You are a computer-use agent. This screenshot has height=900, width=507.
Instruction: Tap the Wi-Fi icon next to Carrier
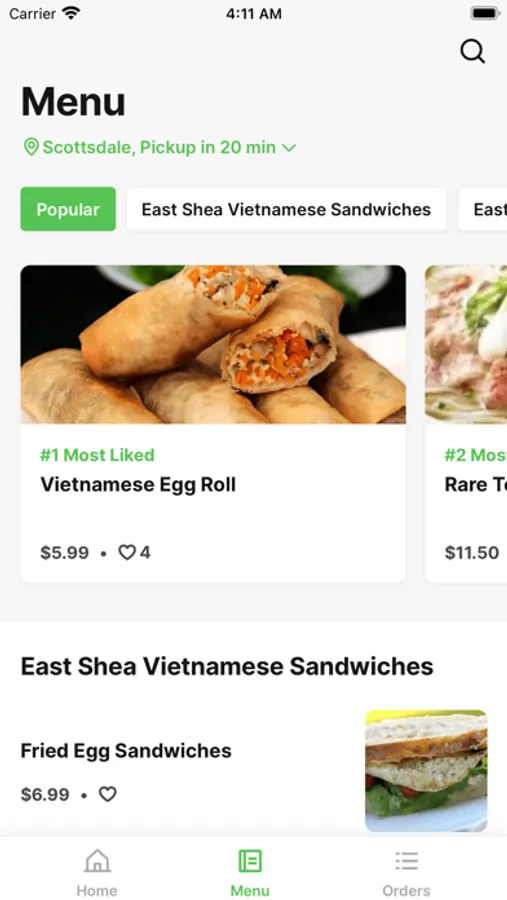(71, 13)
